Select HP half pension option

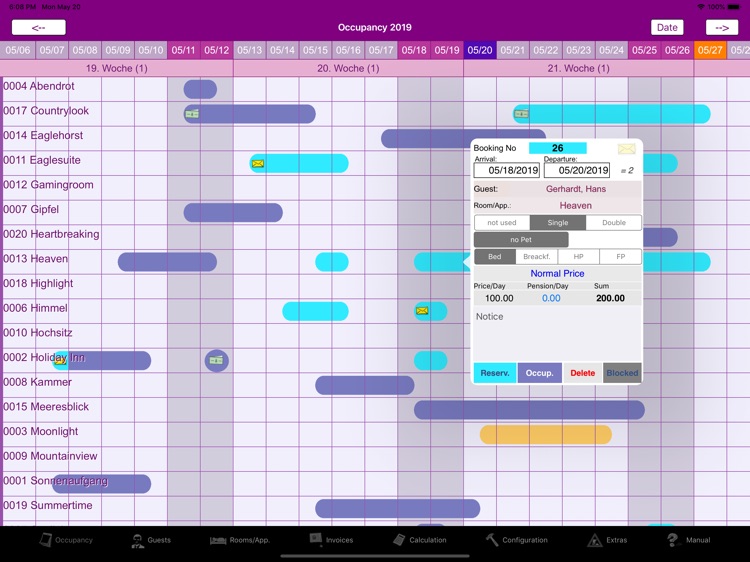click(578, 257)
